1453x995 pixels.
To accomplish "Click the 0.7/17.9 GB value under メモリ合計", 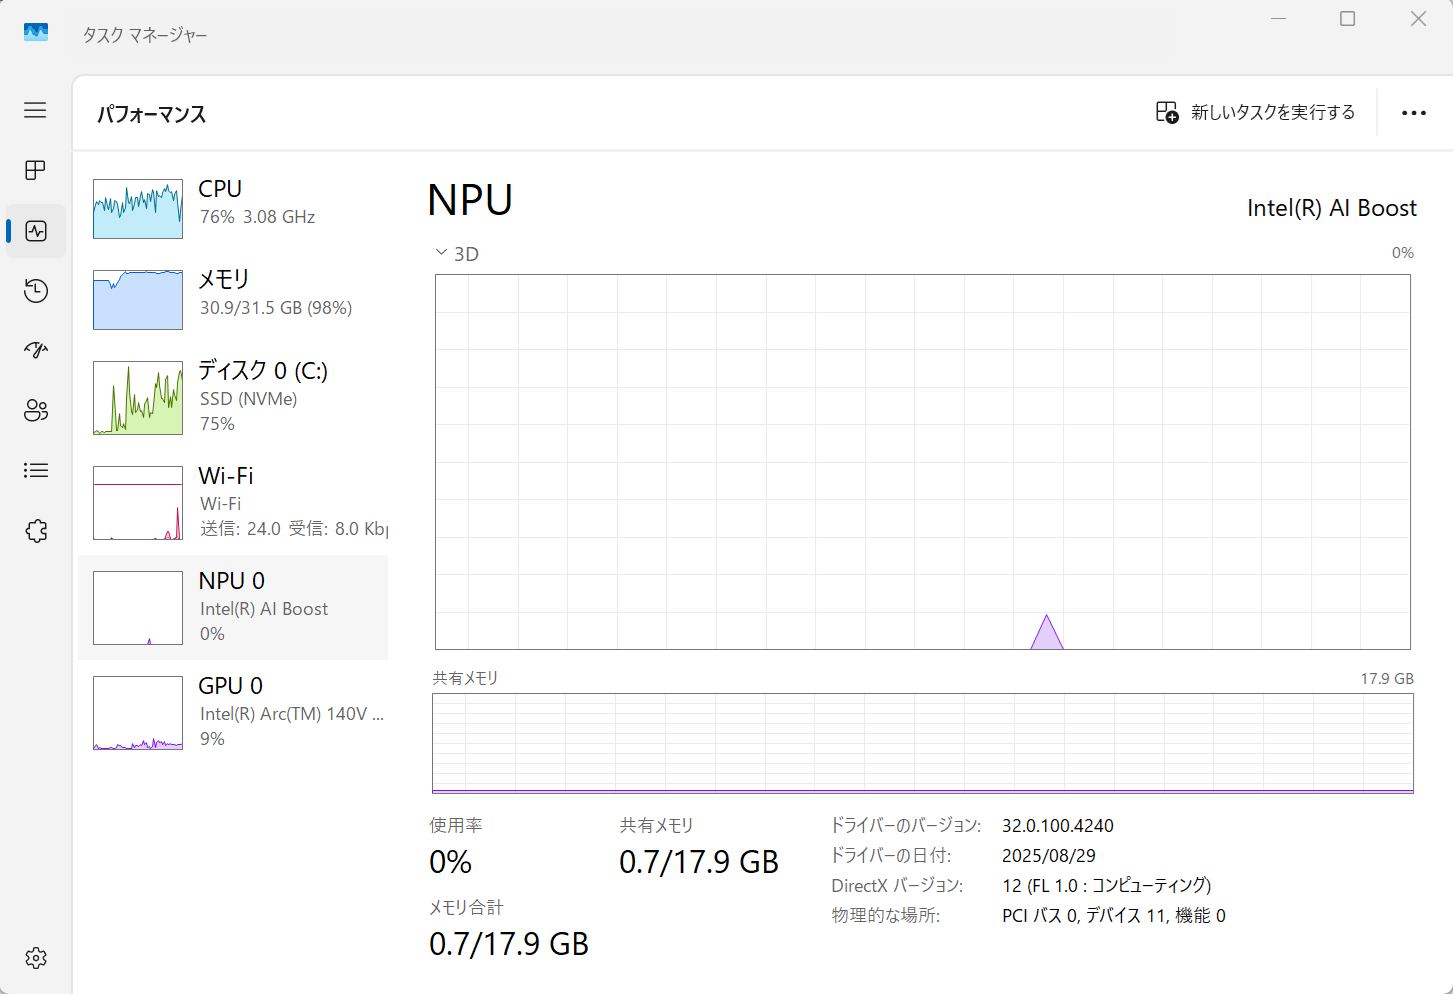I will (x=509, y=944).
